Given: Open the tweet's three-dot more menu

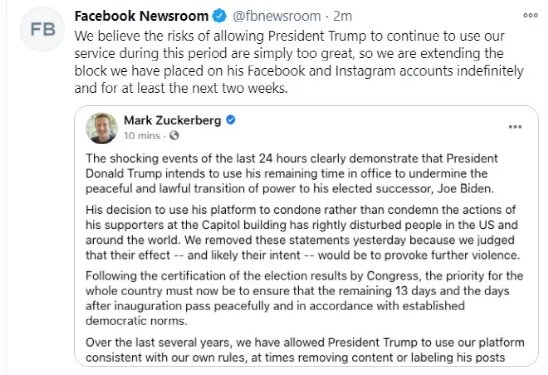Looking at the screenshot, I should [530, 15].
